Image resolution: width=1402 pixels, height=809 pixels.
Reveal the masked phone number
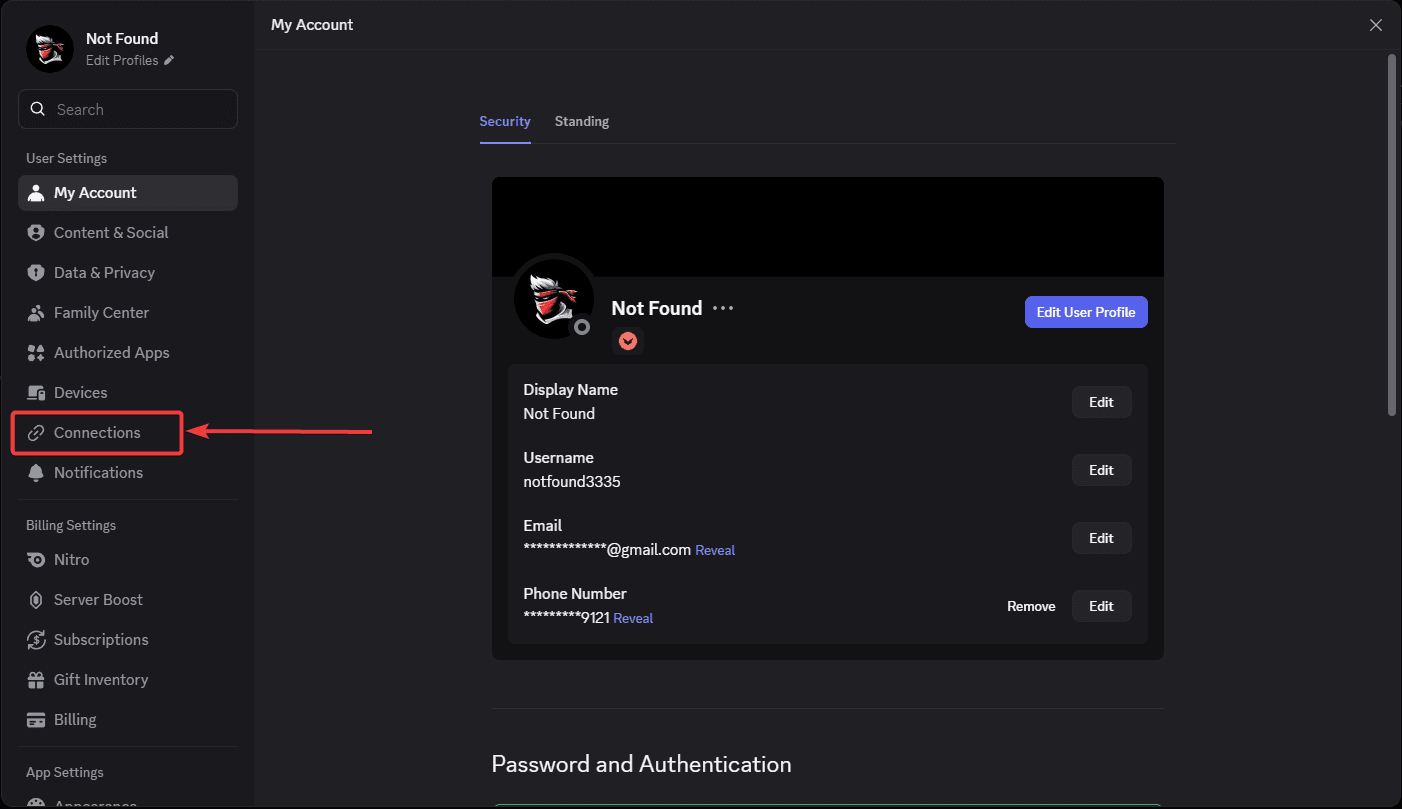[633, 618]
